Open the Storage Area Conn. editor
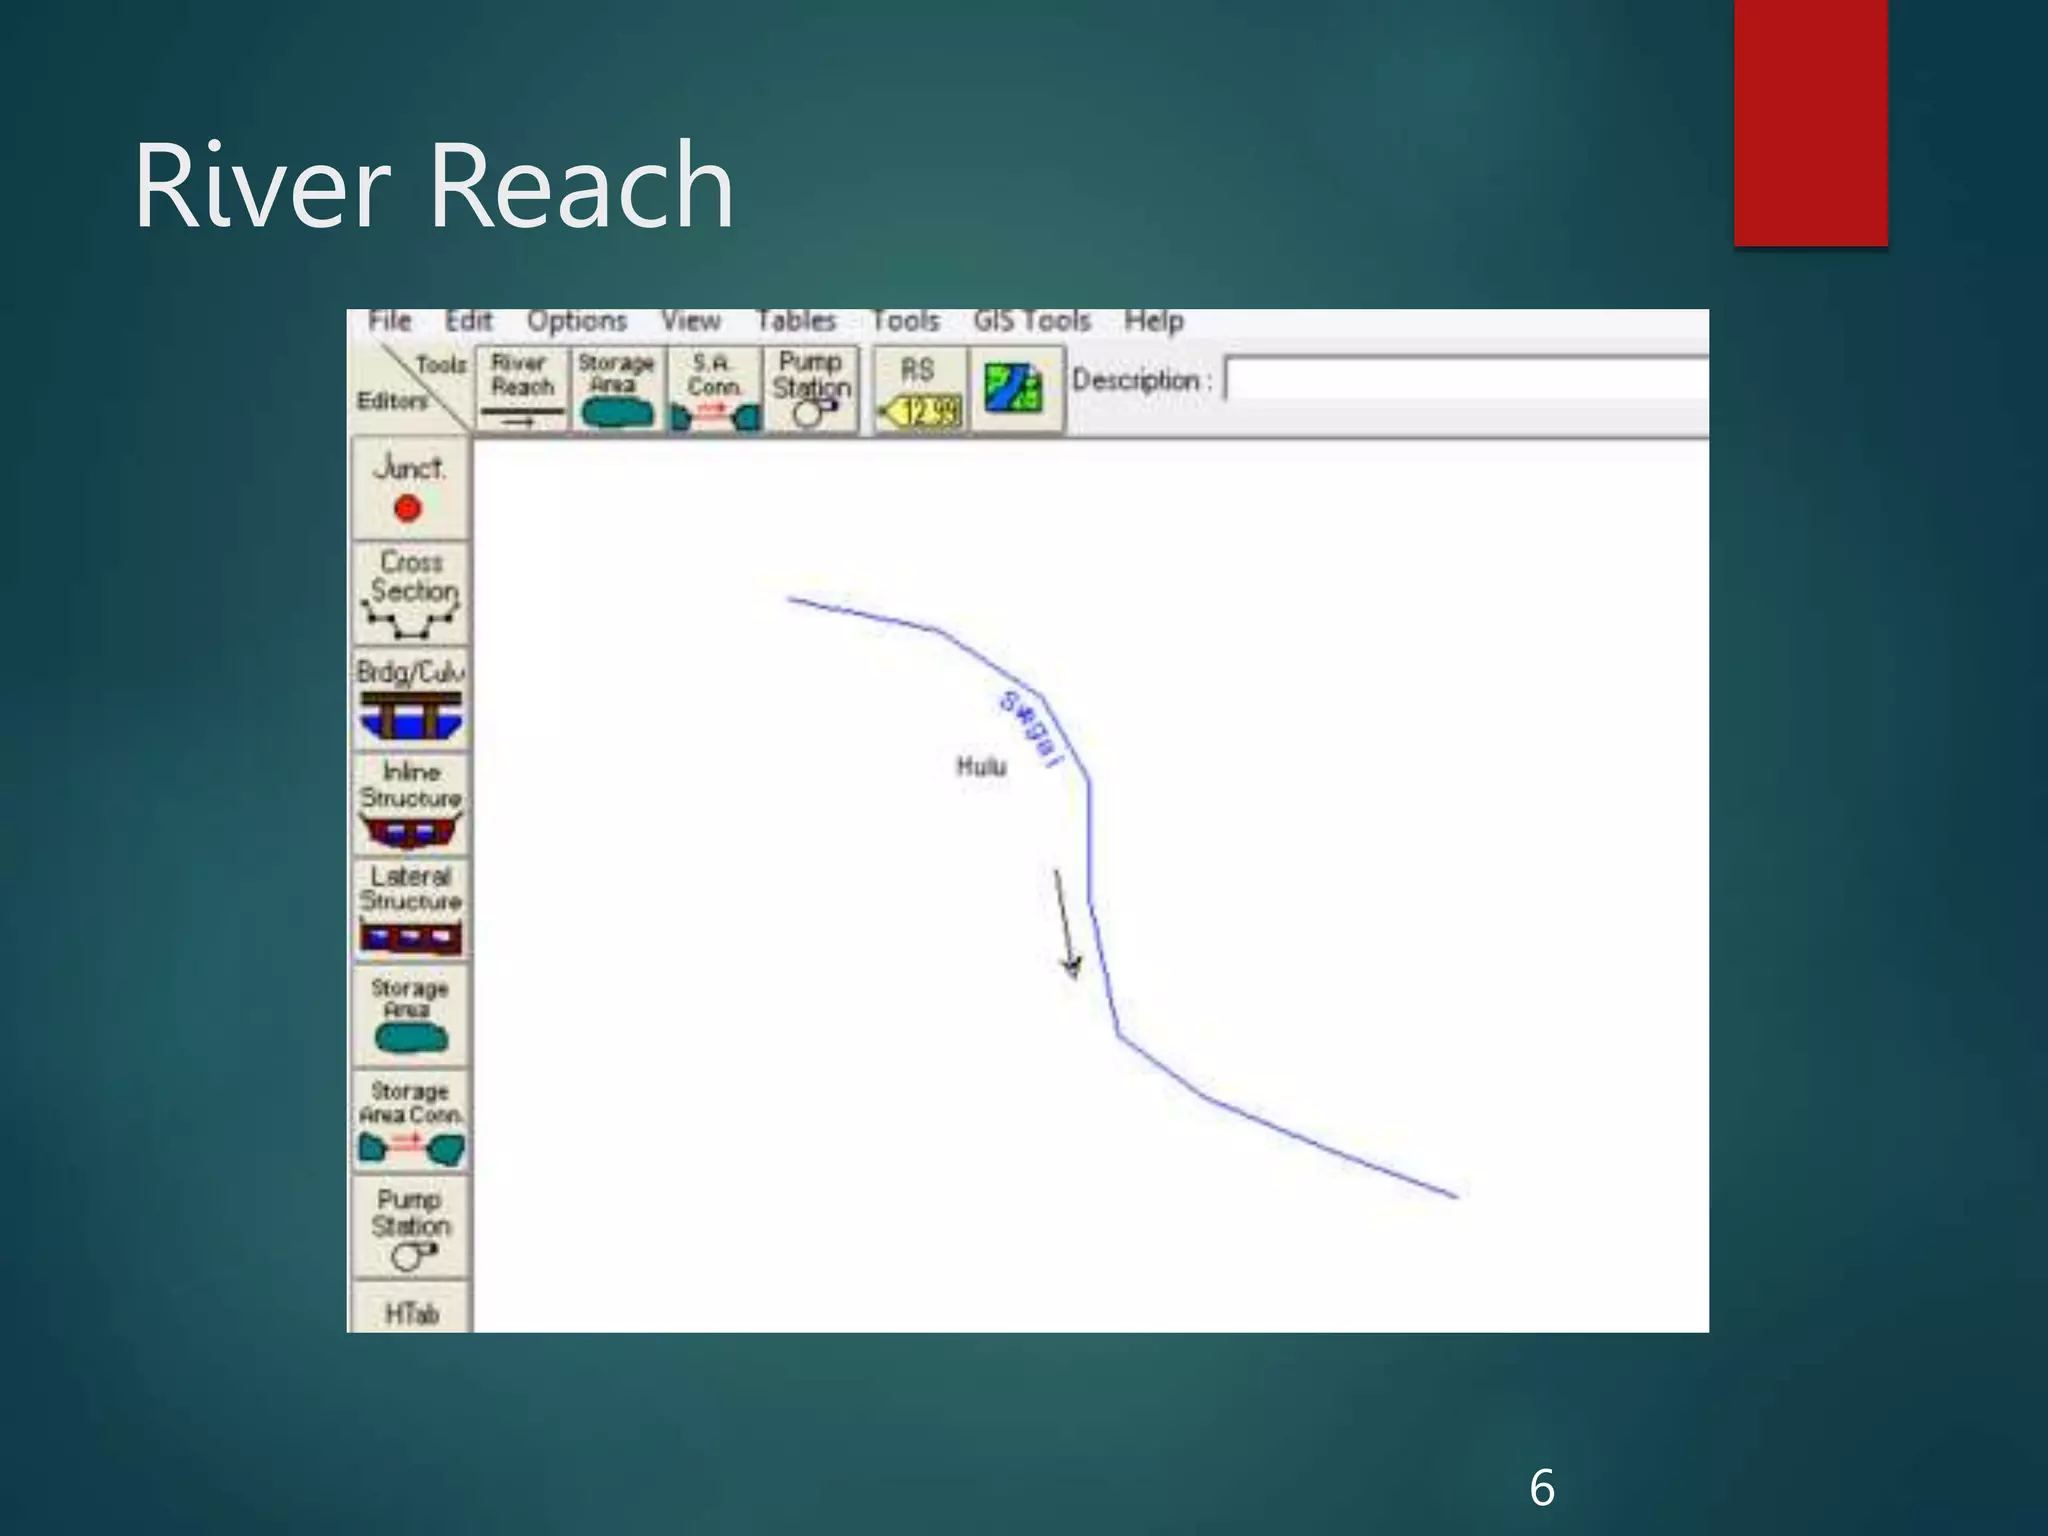The image size is (2048, 1536). (411, 1120)
